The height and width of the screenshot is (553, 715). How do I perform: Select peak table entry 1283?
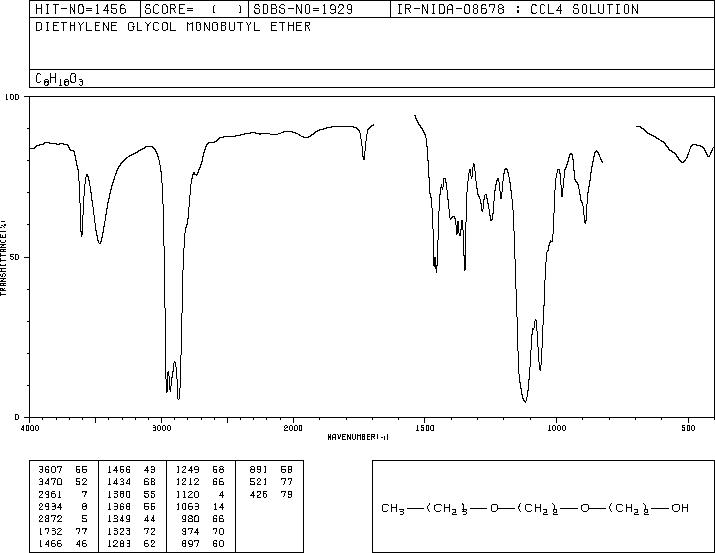click(119, 544)
